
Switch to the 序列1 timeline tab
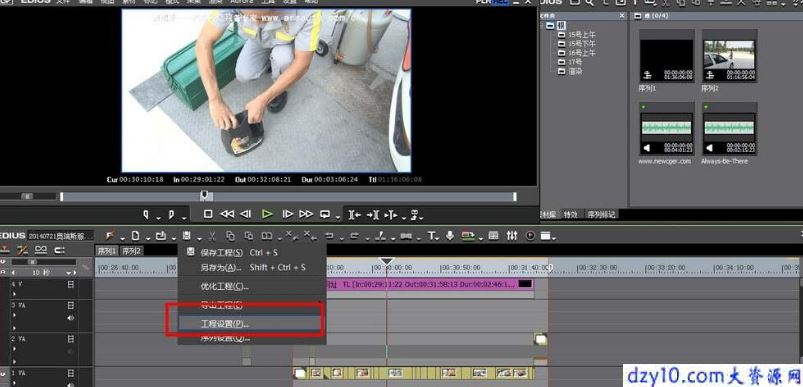coord(107,251)
